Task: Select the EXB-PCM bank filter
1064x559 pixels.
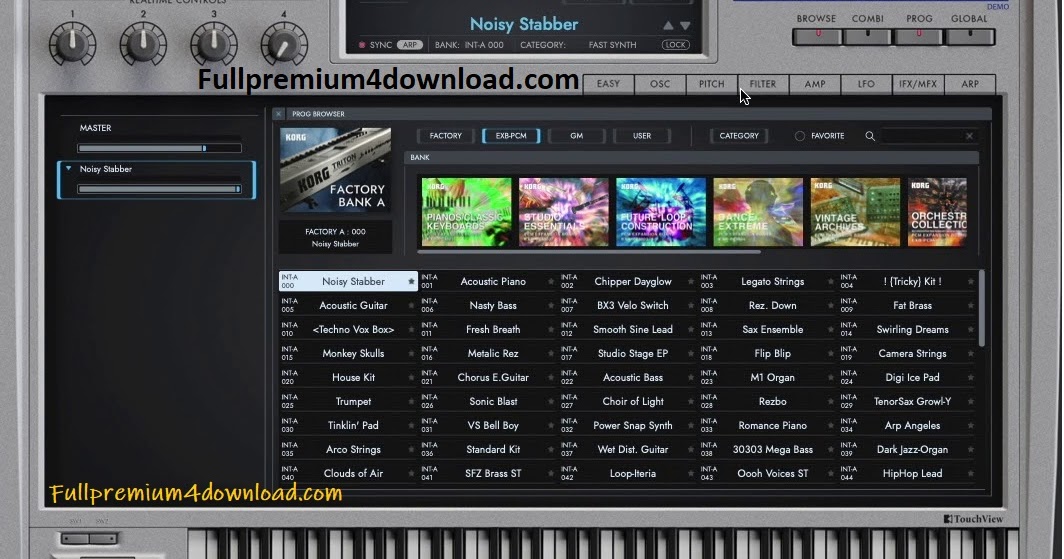Action: pyautogui.click(x=511, y=136)
